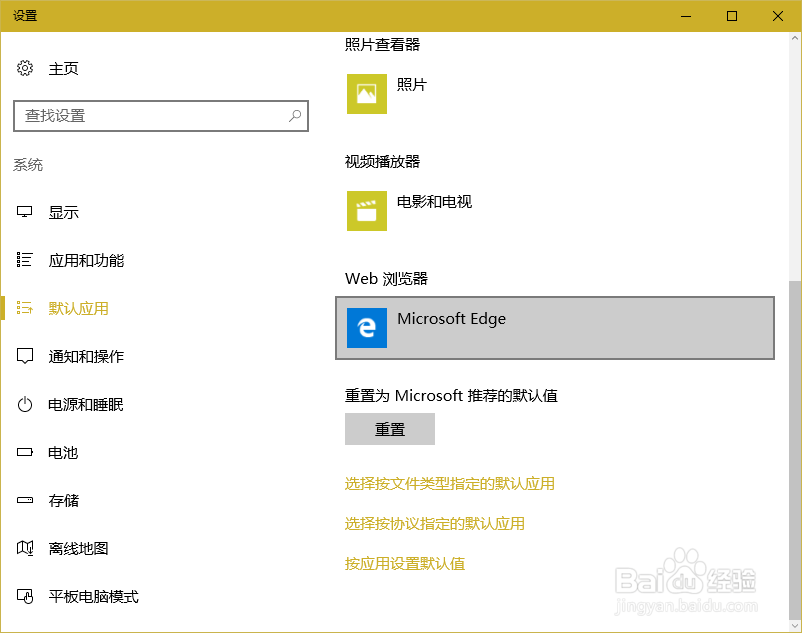The width and height of the screenshot is (802, 633).
Task: Select the power icon beside 电源和睡眠
Action: click(x=26, y=404)
